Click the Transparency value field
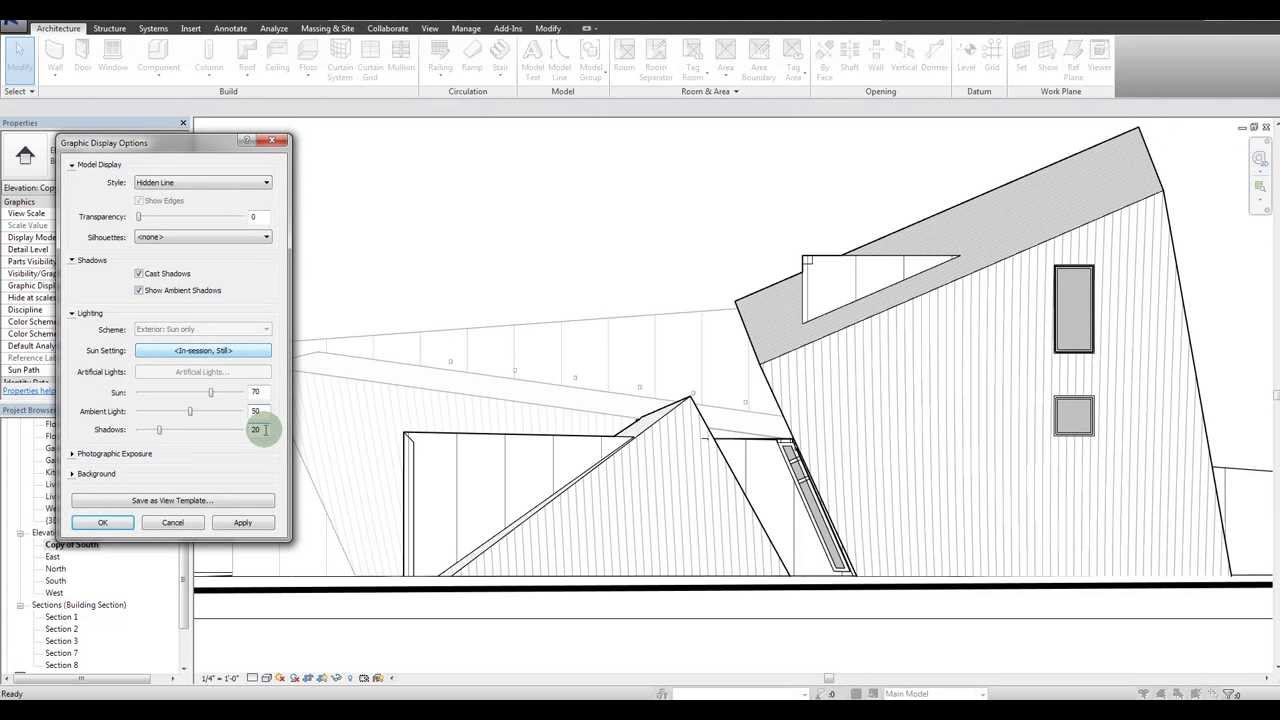The height and width of the screenshot is (720, 1280). coord(259,217)
